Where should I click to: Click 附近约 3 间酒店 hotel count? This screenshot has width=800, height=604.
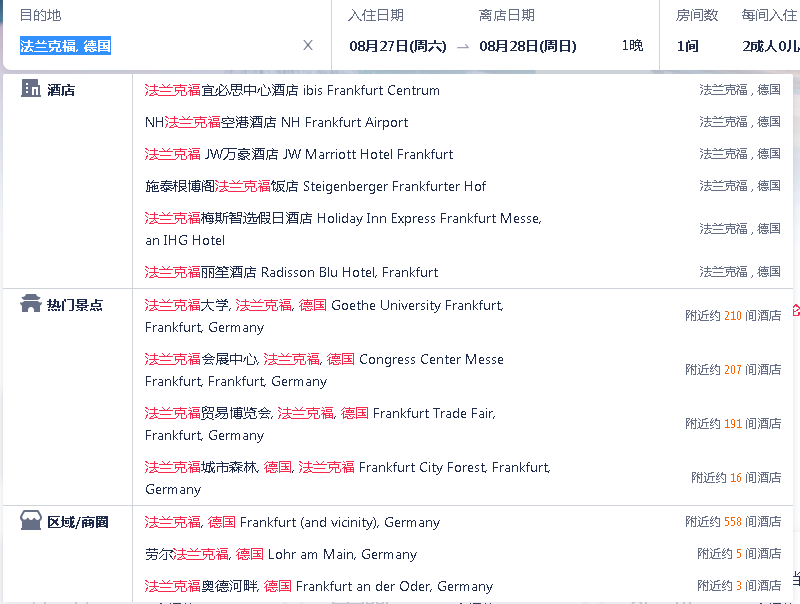tap(739, 586)
